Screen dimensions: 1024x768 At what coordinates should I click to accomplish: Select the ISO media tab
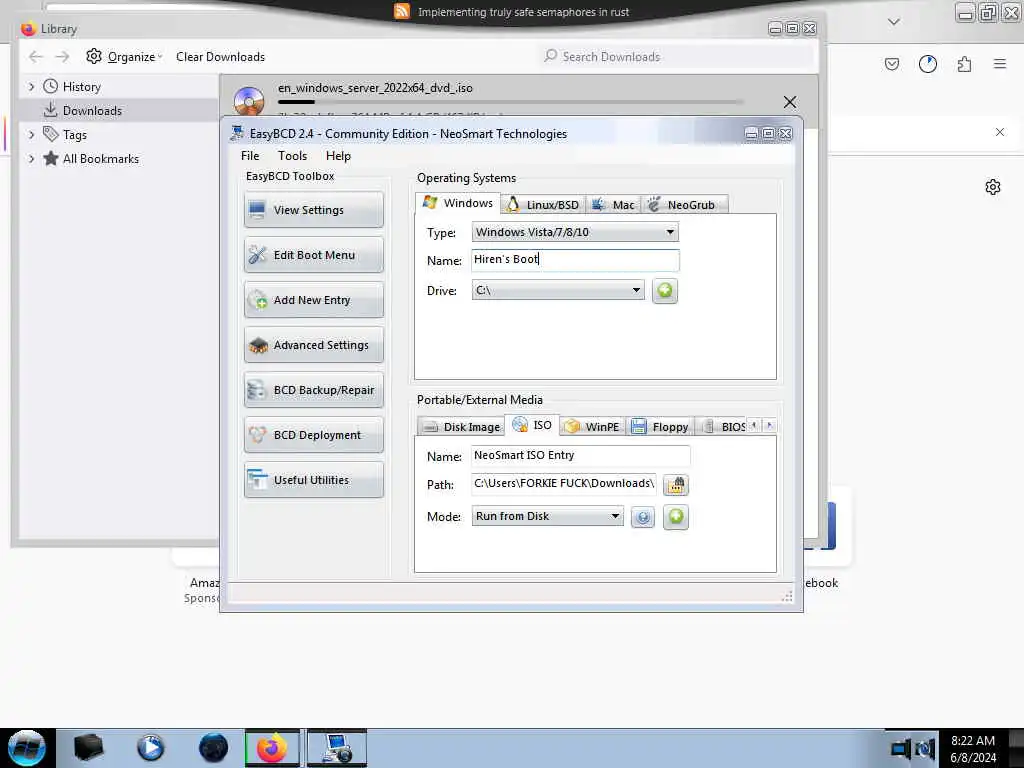532,425
